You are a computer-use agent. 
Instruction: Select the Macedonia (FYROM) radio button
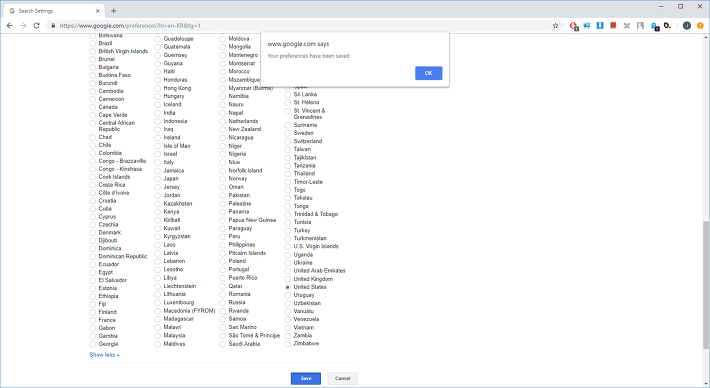pos(158,311)
